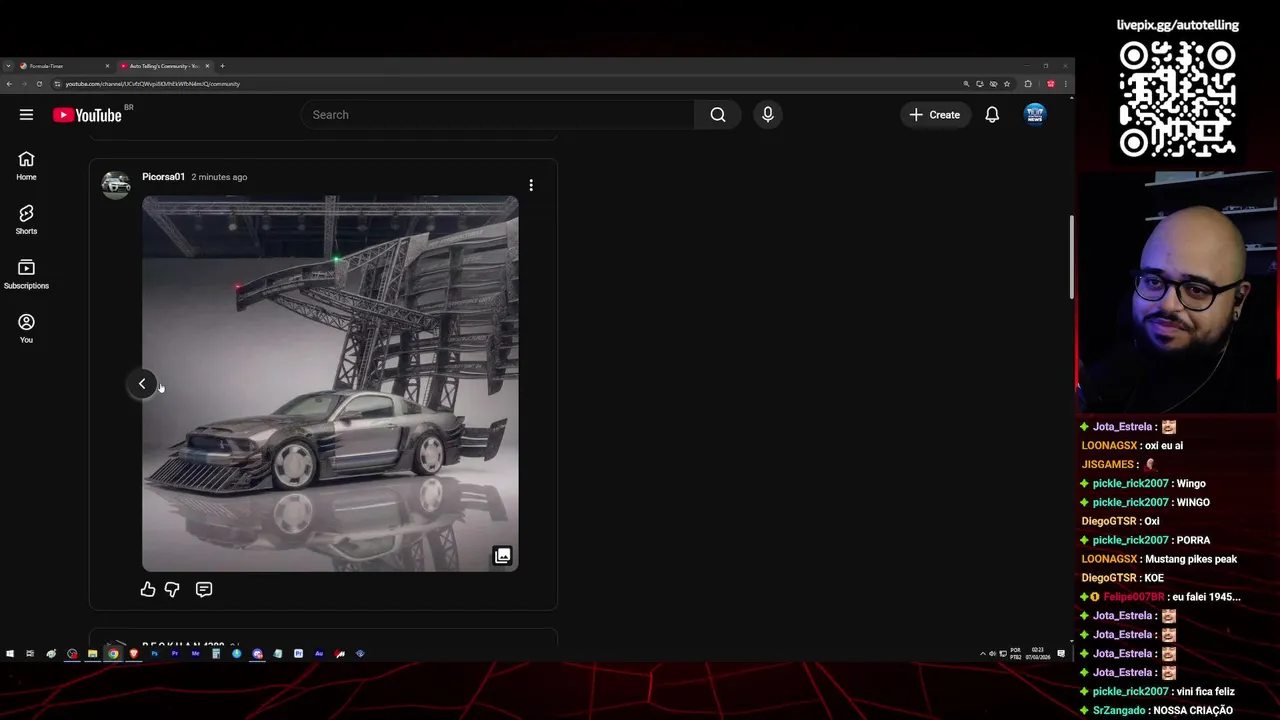Open the red browser profile icon
The image size is (1280, 720).
1050,84
